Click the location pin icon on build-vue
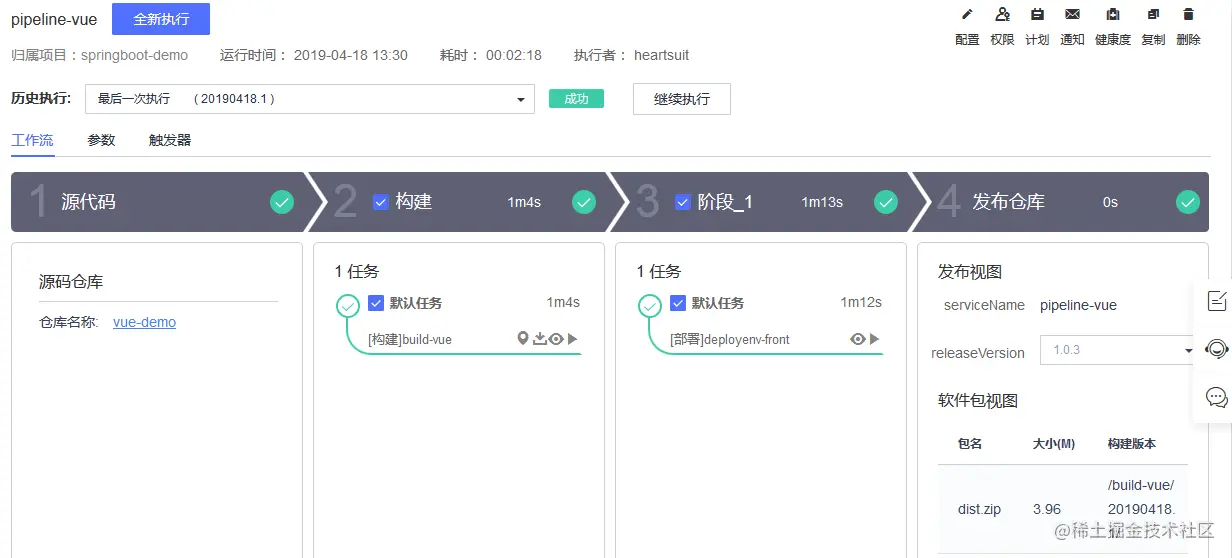Image resolution: width=1232 pixels, height=558 pixels. (522, 339)
